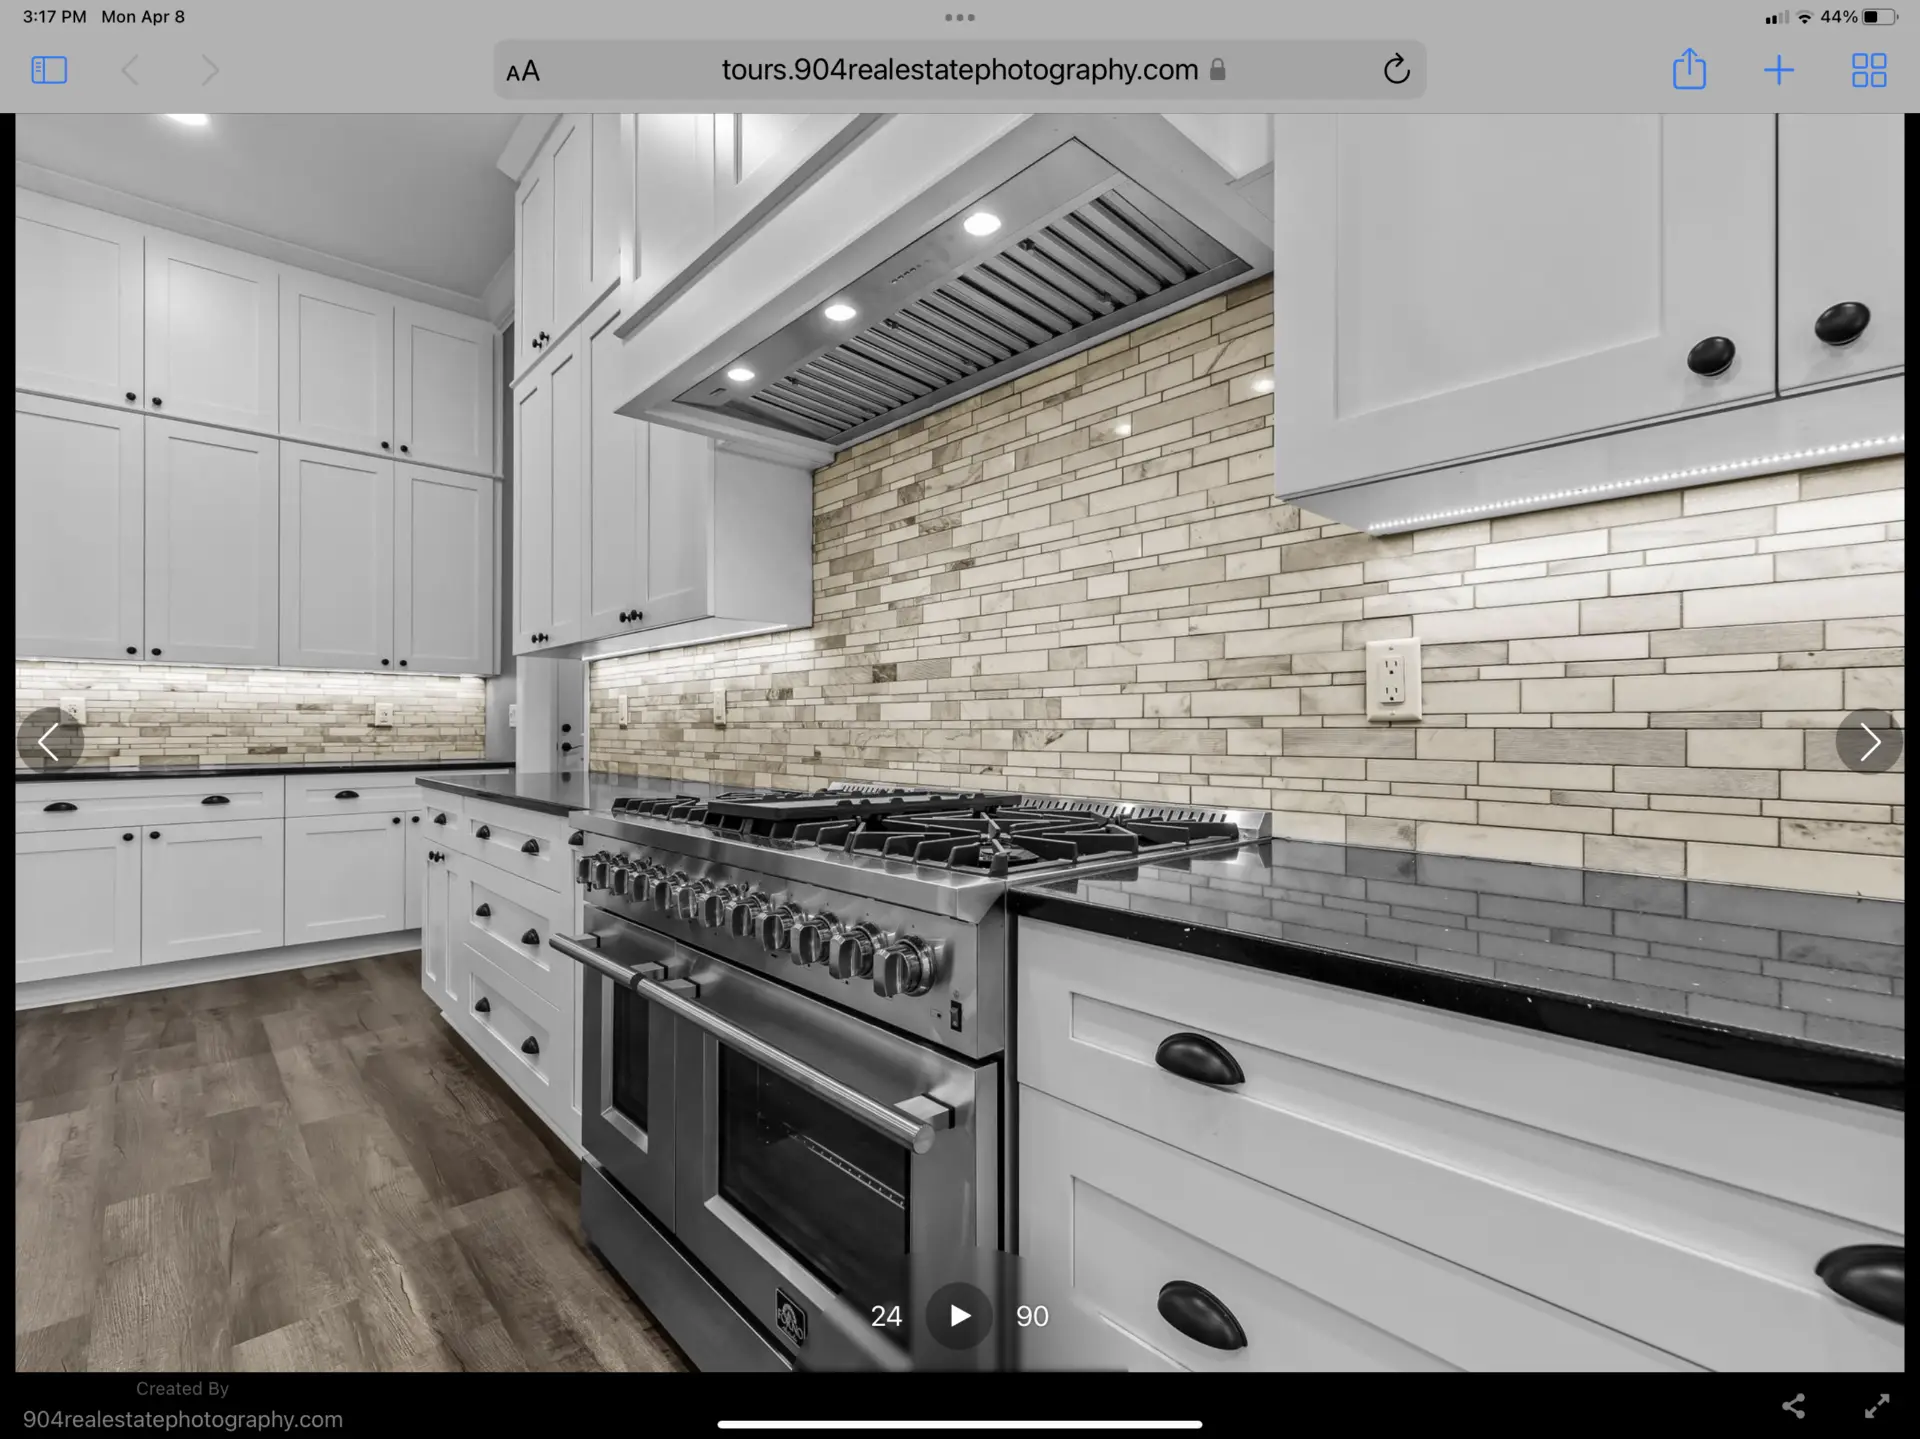Open the Safari share sheet
Viewport: 1920px width, 1439px height.
1689,70
